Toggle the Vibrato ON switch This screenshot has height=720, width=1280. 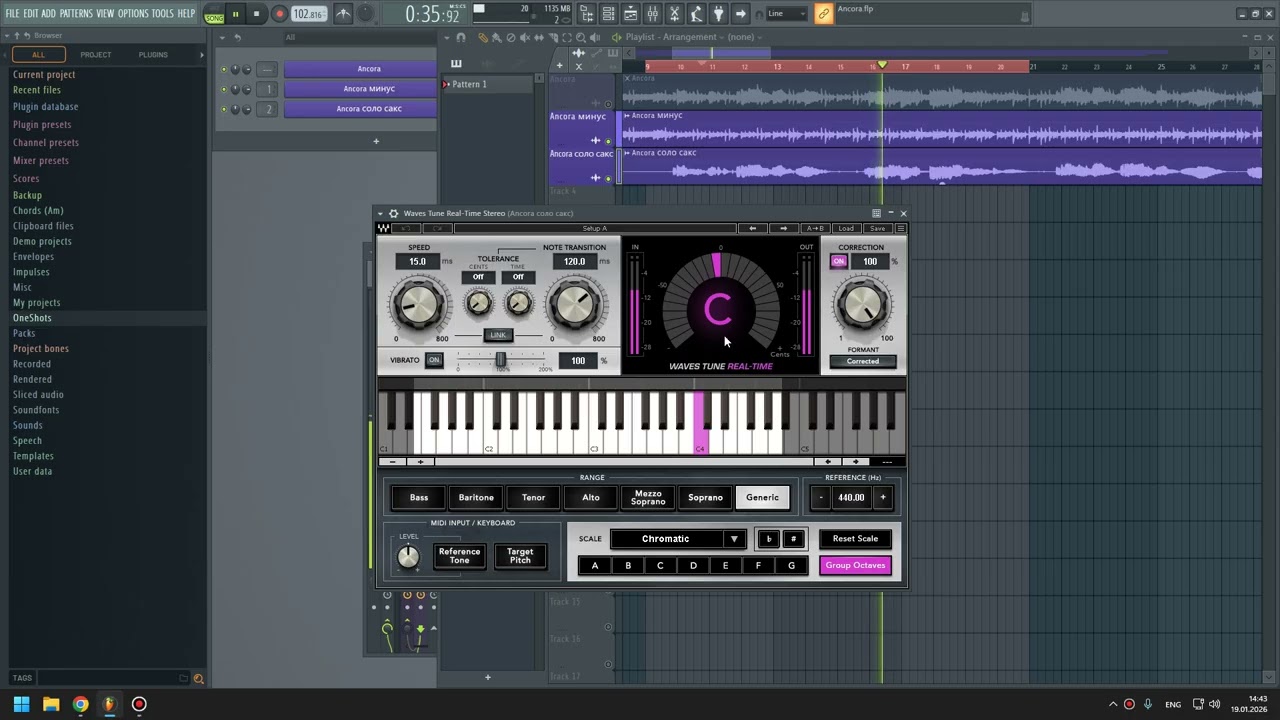pyautogui.click(x=434, y=360)
